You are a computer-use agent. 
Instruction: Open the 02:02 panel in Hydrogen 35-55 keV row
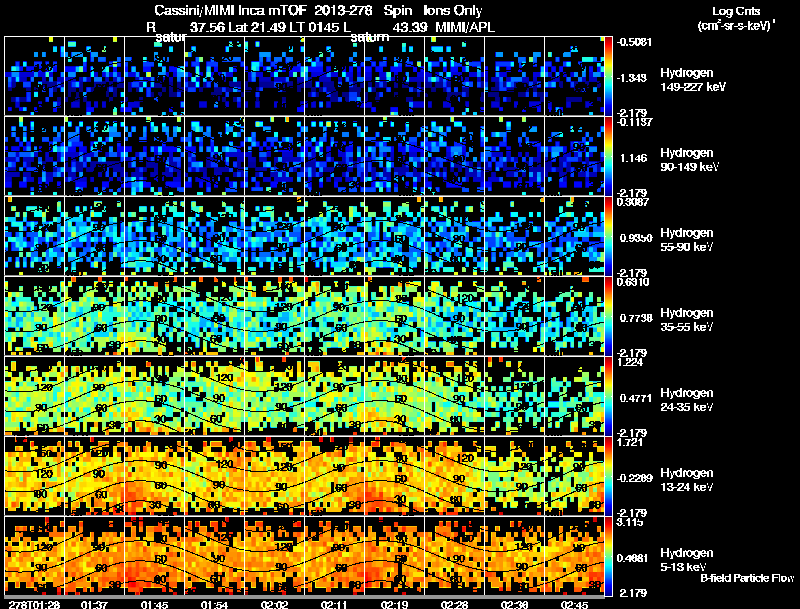pos(274,316)
